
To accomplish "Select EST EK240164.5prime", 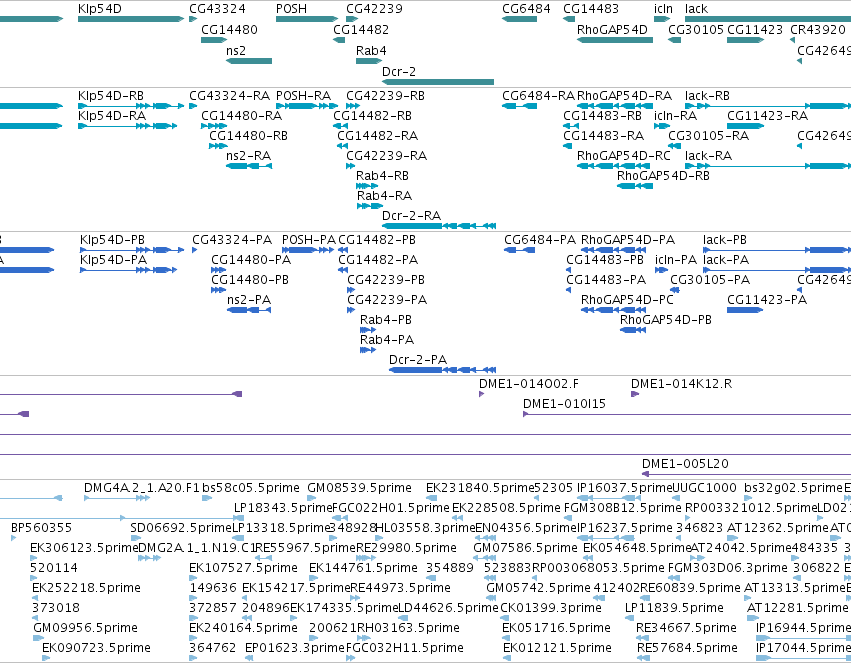I will [x=243, y=628].
